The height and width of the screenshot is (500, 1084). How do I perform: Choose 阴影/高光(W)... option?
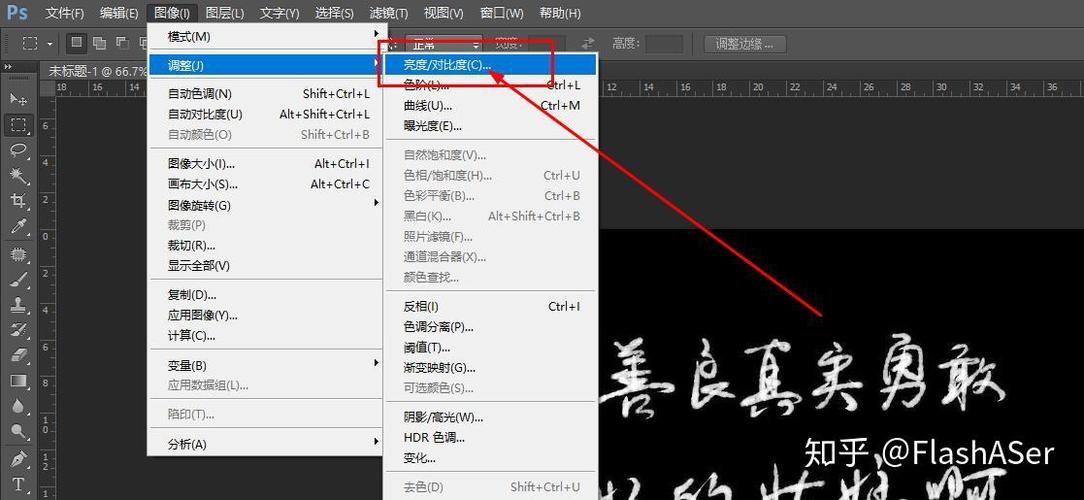[x=490, y=417]
